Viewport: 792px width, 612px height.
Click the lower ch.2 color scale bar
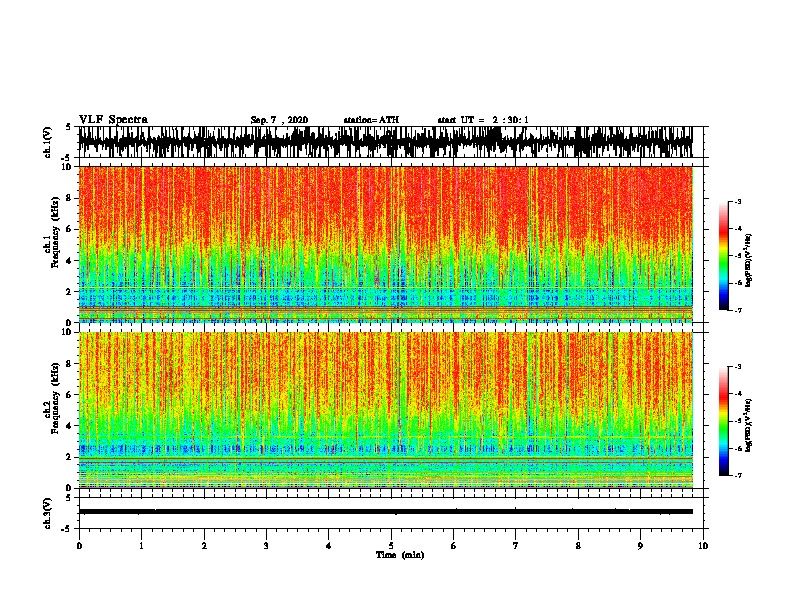coord(723,421)
